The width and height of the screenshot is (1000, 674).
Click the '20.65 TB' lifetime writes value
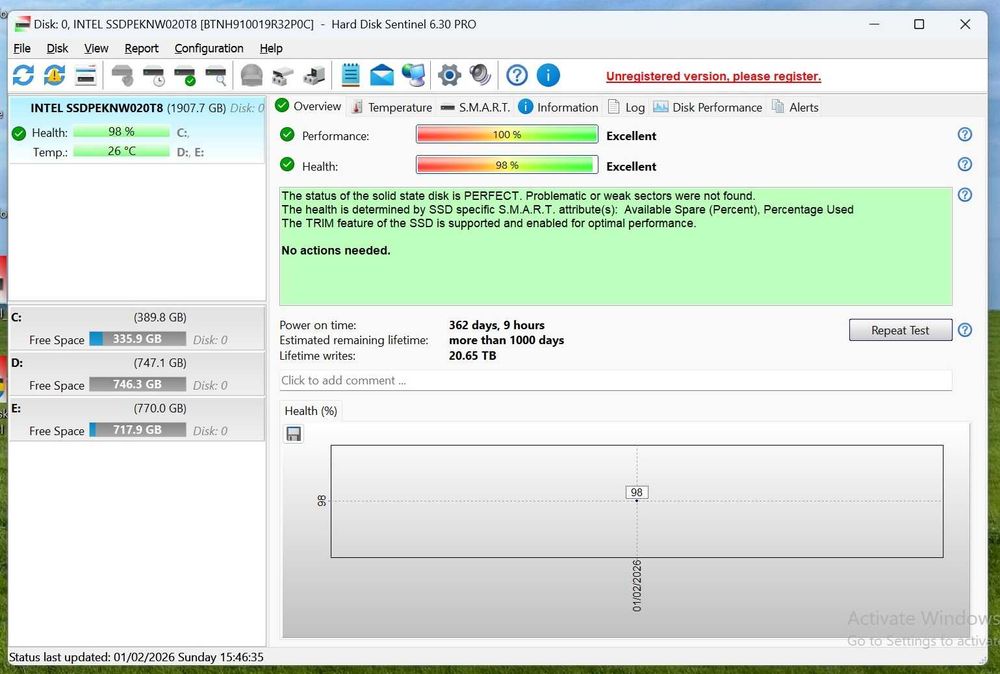coord(472,356)
